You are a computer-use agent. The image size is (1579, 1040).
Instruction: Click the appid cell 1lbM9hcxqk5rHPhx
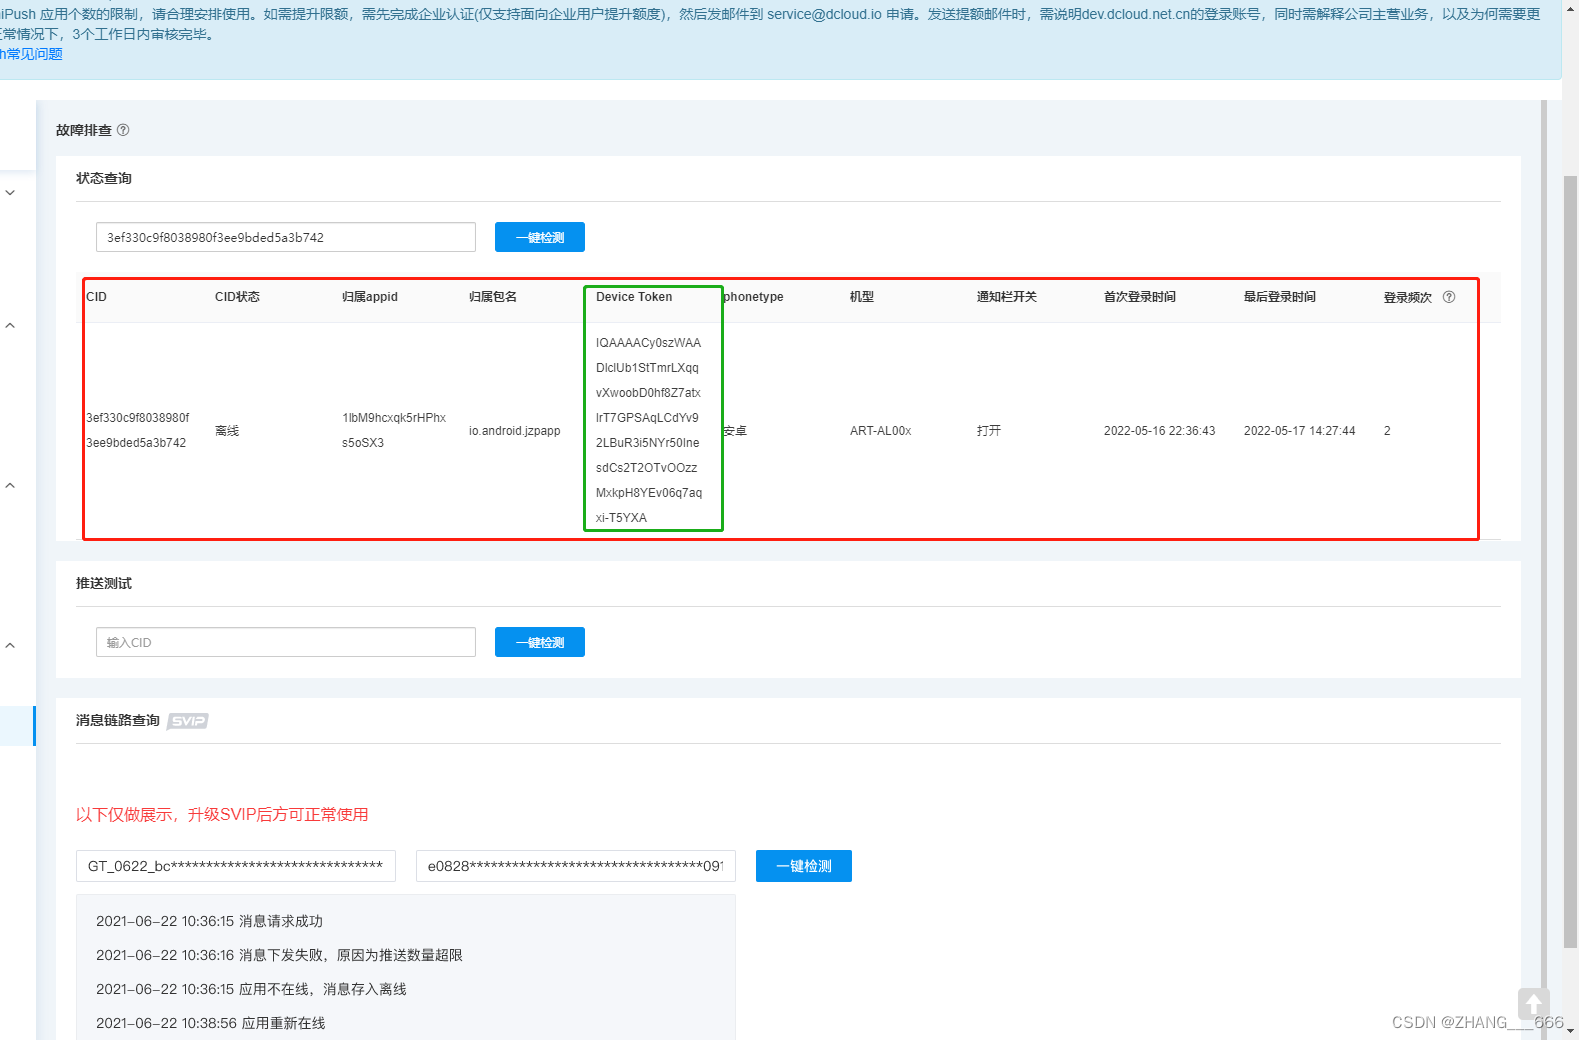point(394,418)
